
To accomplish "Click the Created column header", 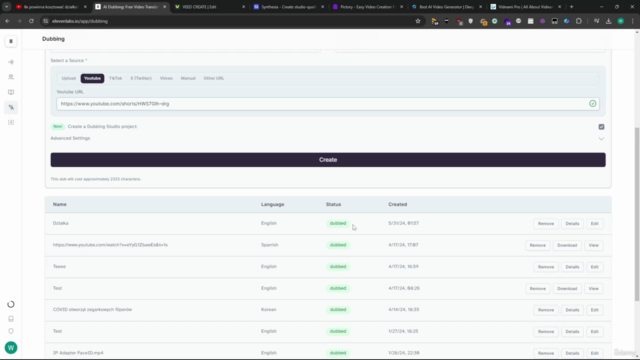I will [x=398, y=204].
